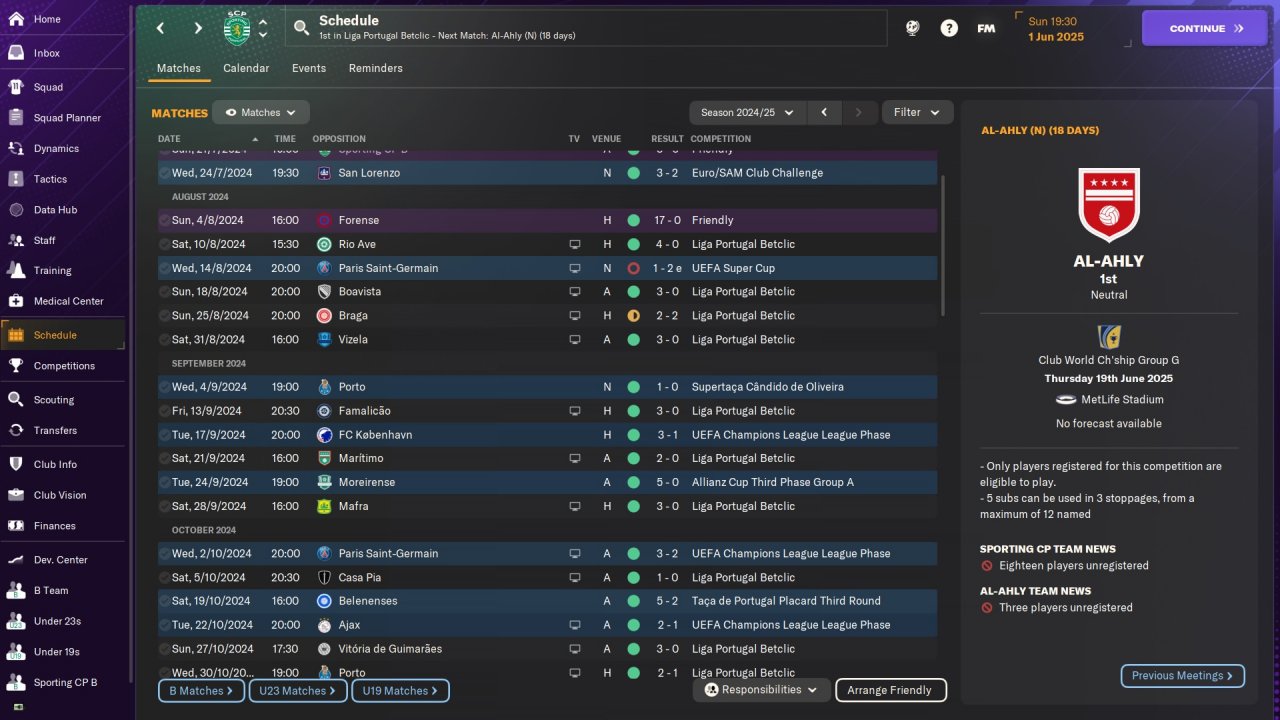Click the FC København opposition name
The image size is (1280, 720).
point(376,435)
